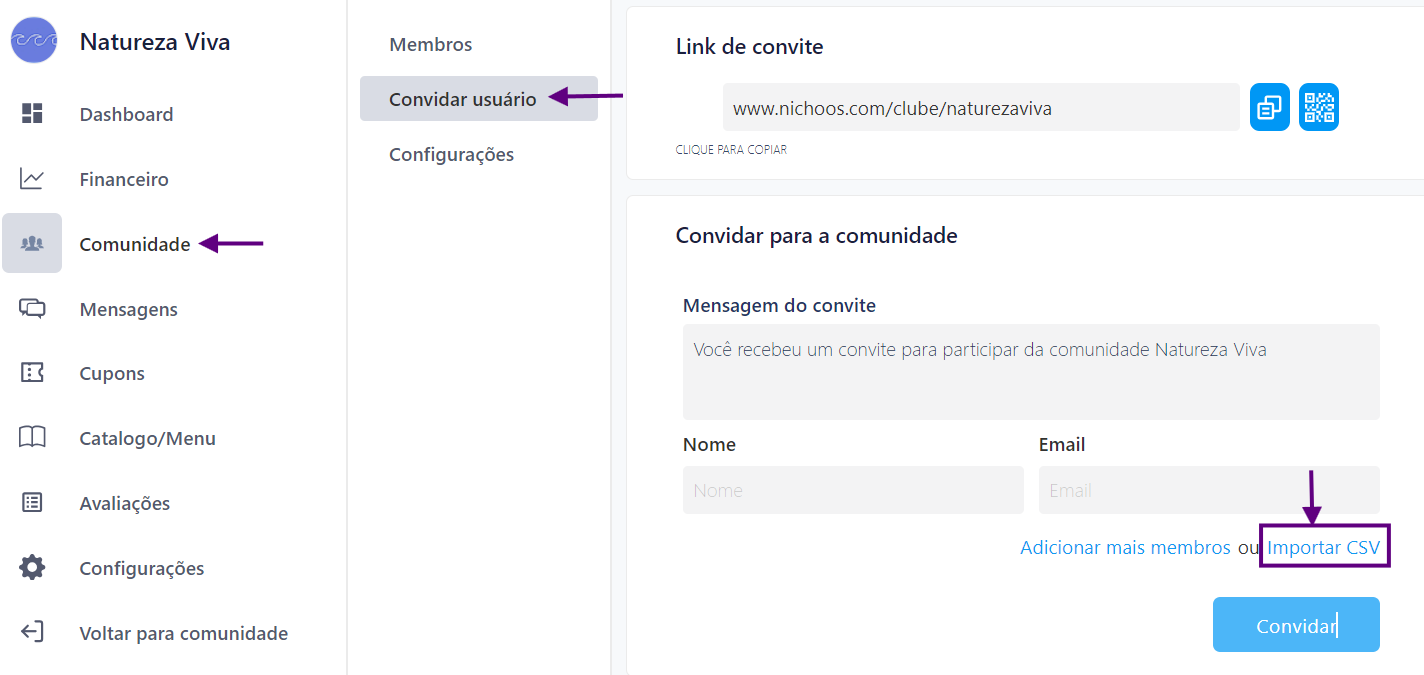The width and height of the screenshot is (1424, 675).
Task: Click the Configurações gear icon in sidebar
Action: [x=32, y=568]
